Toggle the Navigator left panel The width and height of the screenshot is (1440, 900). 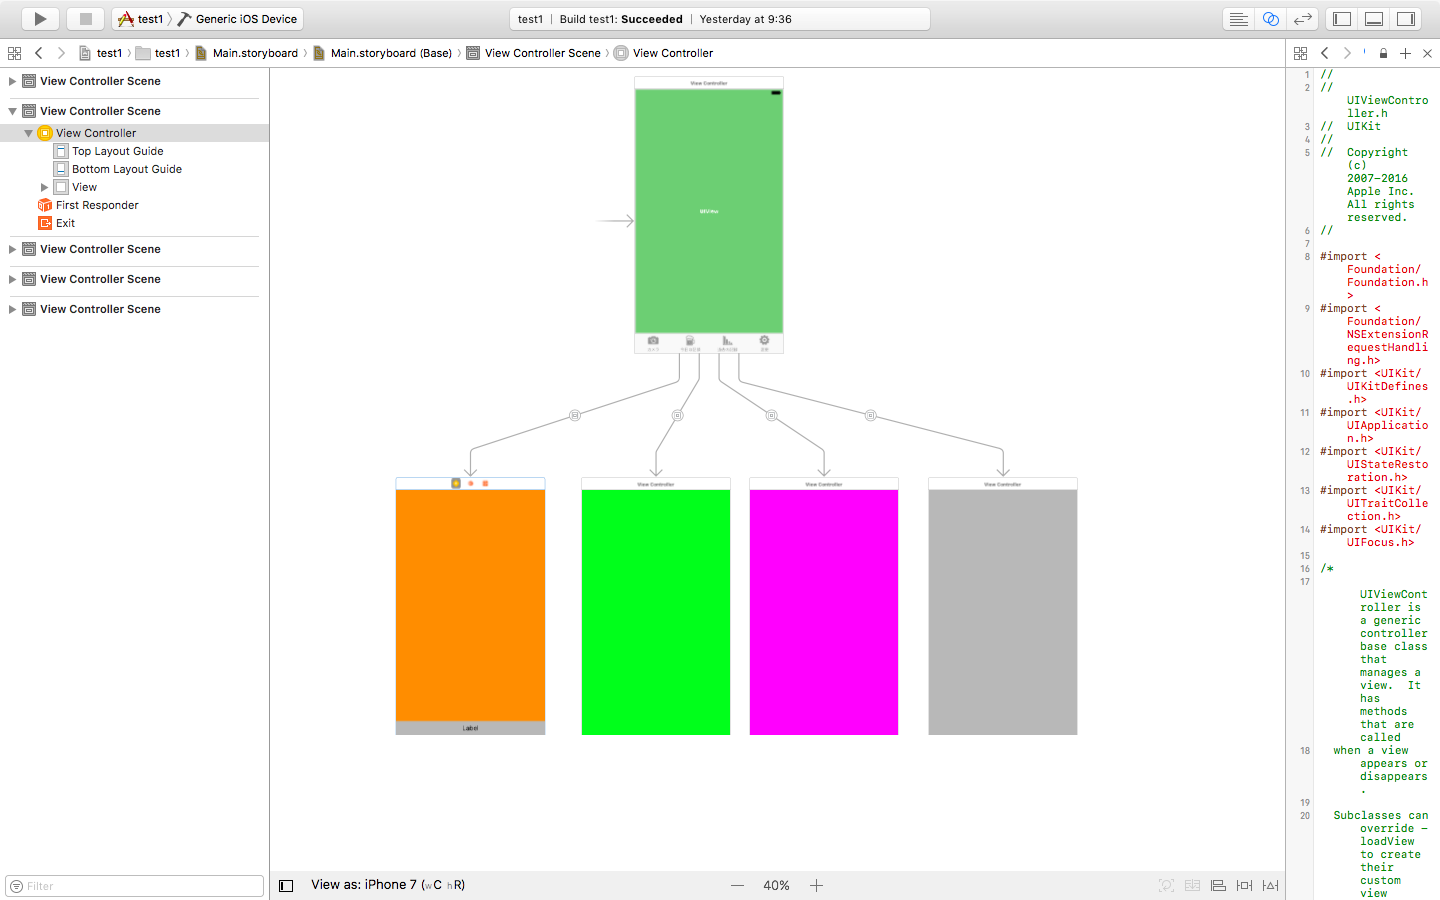click(1342, 19)
